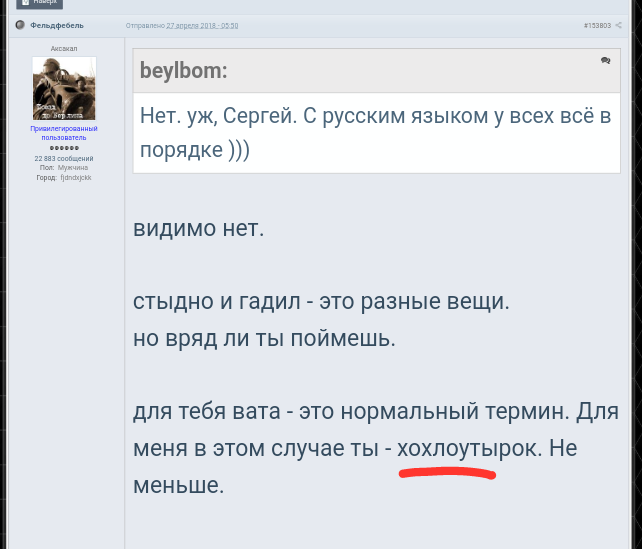The width and height of the screenshot is (642, 549).
Task: Click the quoted text starting with Нет. уж, Сергей
Action: point(374,132)
